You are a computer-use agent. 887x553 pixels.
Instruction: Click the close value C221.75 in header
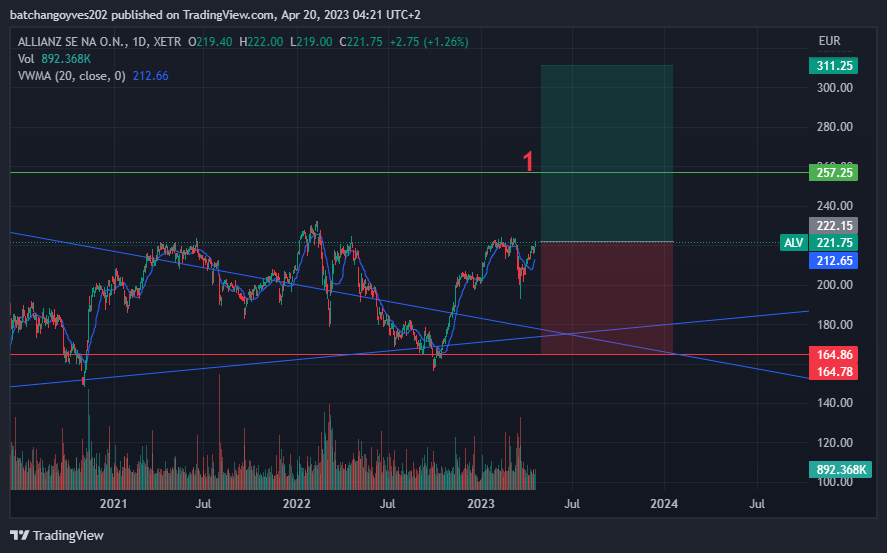361,42
